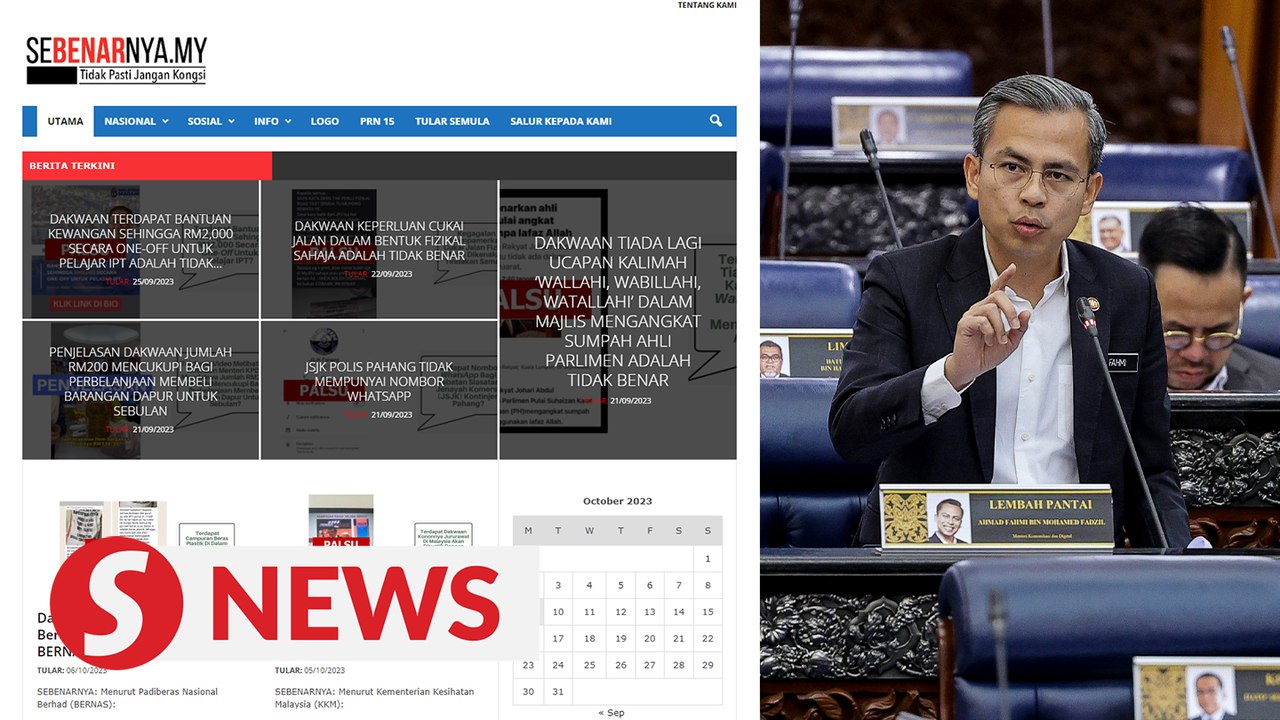Open JSJK Polis Pahang WhatsApp article

pyautogui.click(x=379, y=381)
